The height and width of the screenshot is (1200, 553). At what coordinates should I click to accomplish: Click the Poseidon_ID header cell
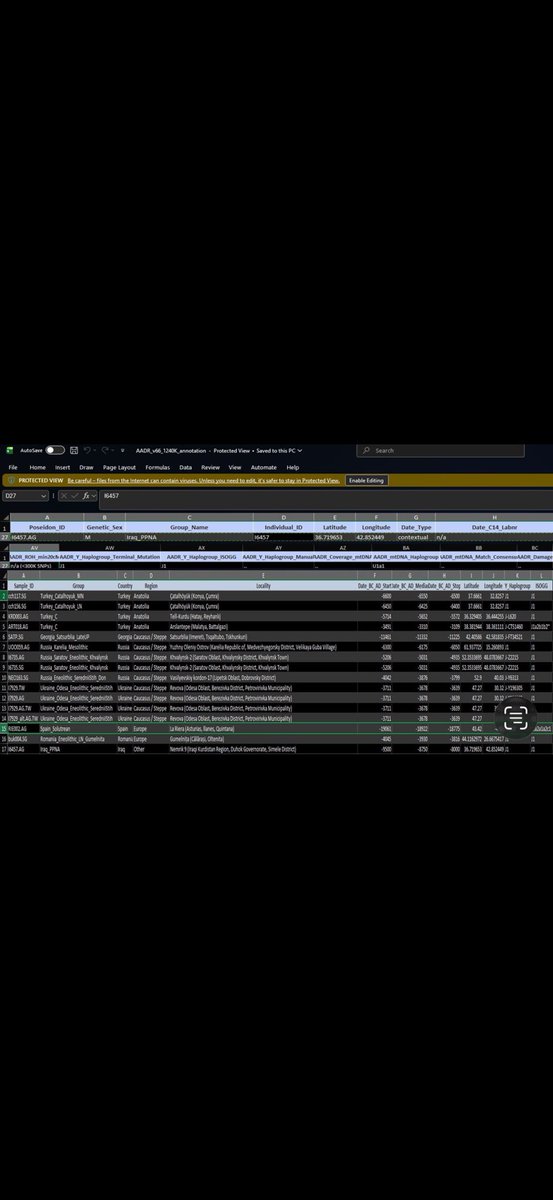coord(47,526)
